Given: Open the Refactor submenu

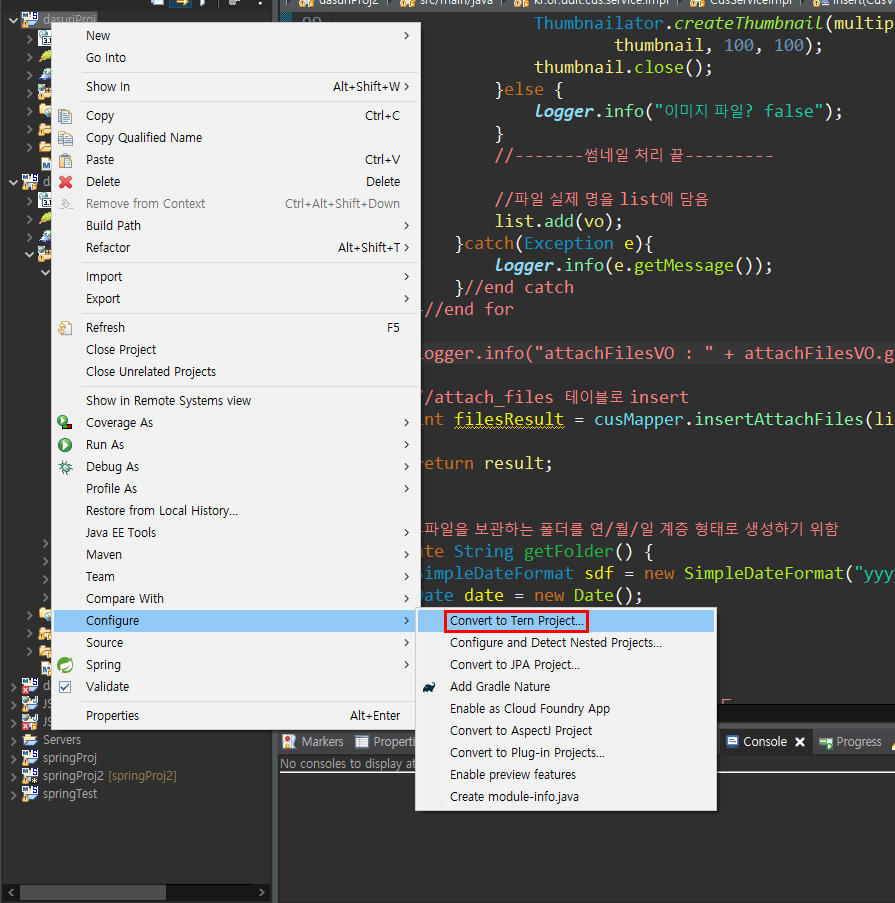Looking at the screenshot, I should coord(237,248).
